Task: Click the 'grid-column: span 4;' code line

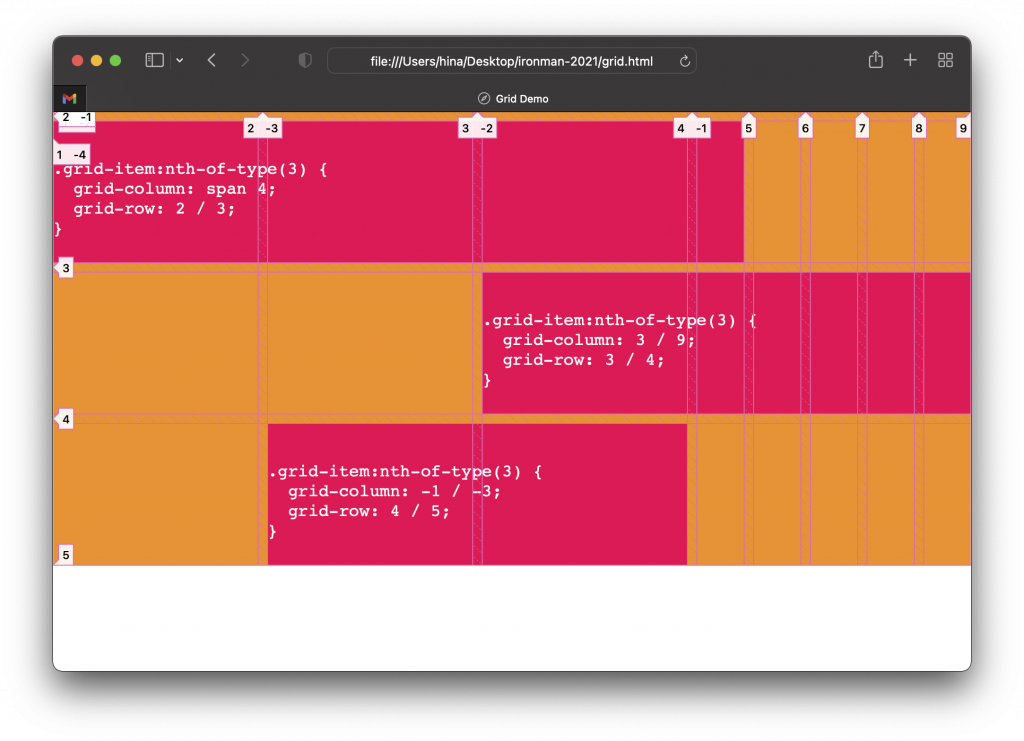Action: [x=174, y=189]
